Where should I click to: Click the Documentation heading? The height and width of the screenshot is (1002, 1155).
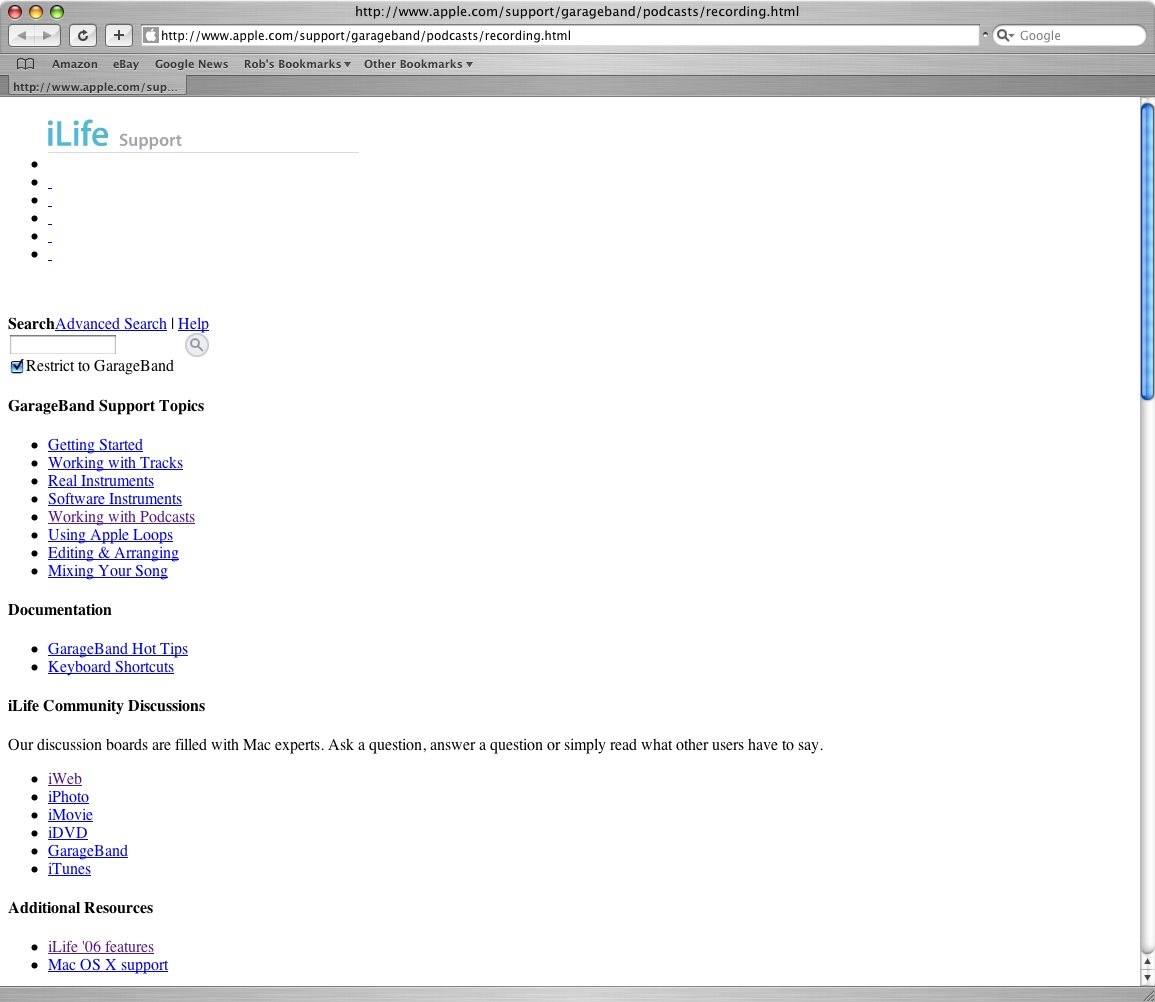(x=60, y=610)
